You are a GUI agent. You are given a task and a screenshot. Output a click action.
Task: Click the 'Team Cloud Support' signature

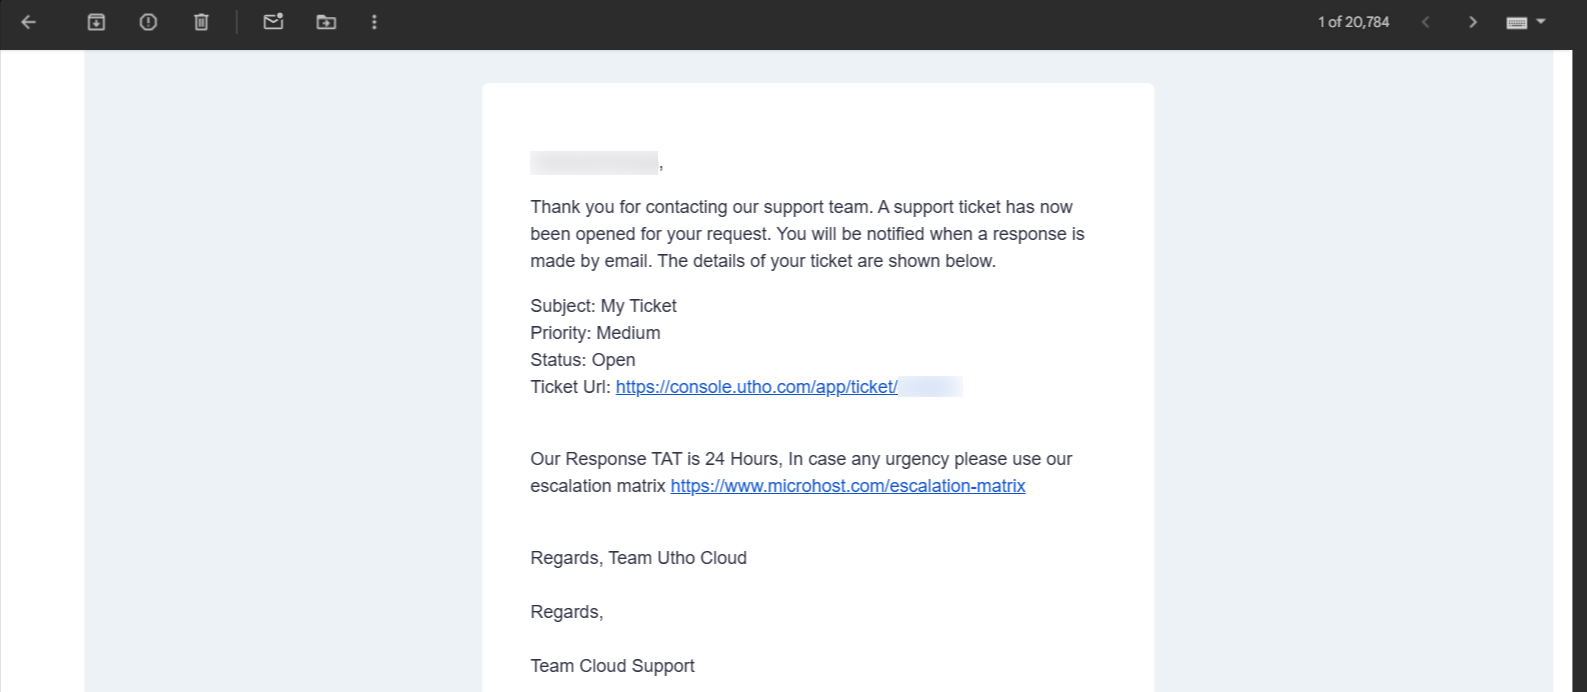[612, 666]
